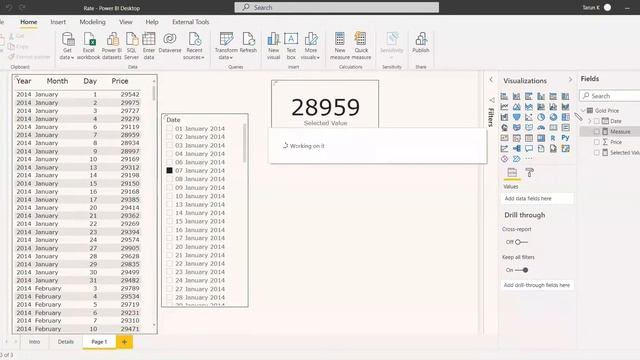Switch to the Insert ribbon tab
This screenshot has height=360, width=640.
58,22
